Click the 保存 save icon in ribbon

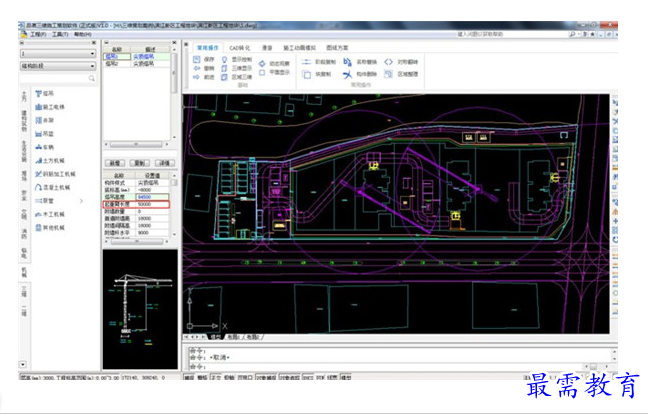(x=197, y=60)
